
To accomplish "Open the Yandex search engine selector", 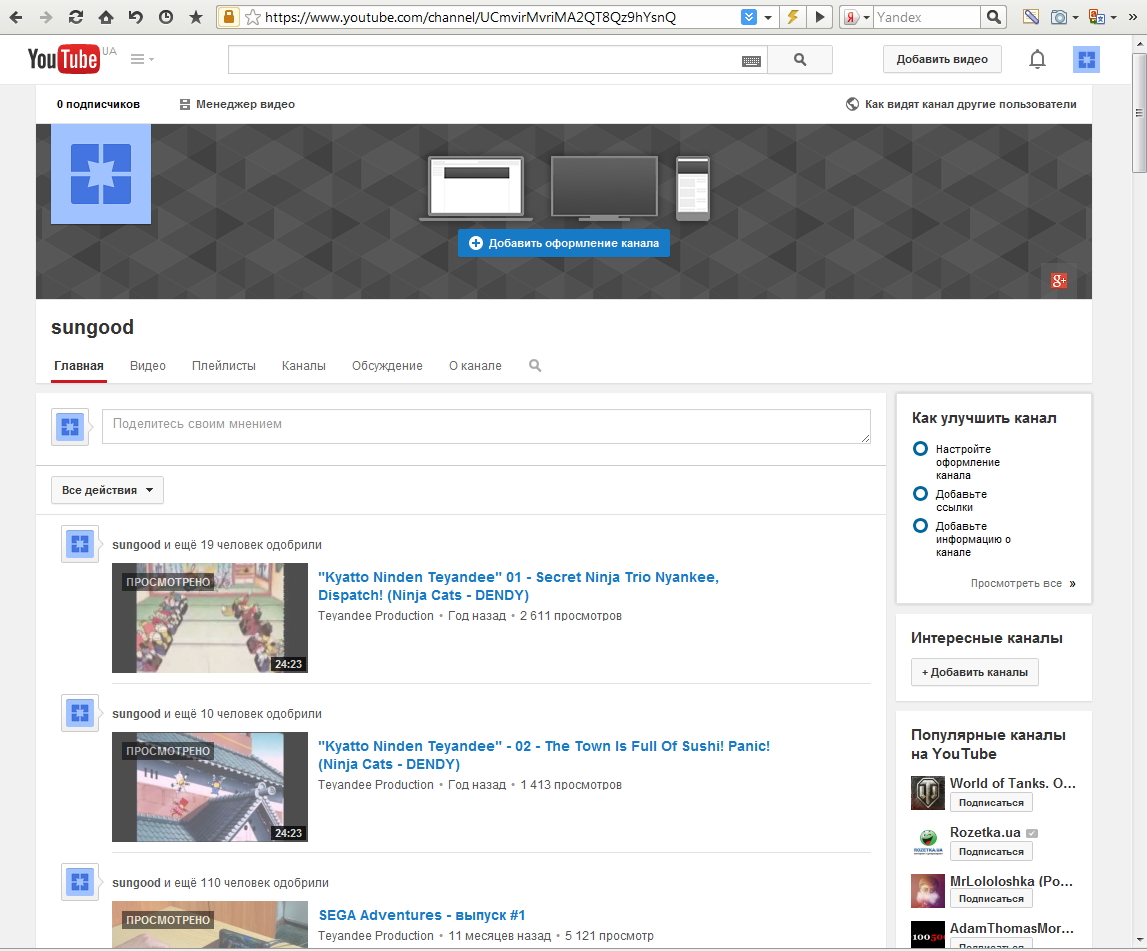I will point(857,17).
